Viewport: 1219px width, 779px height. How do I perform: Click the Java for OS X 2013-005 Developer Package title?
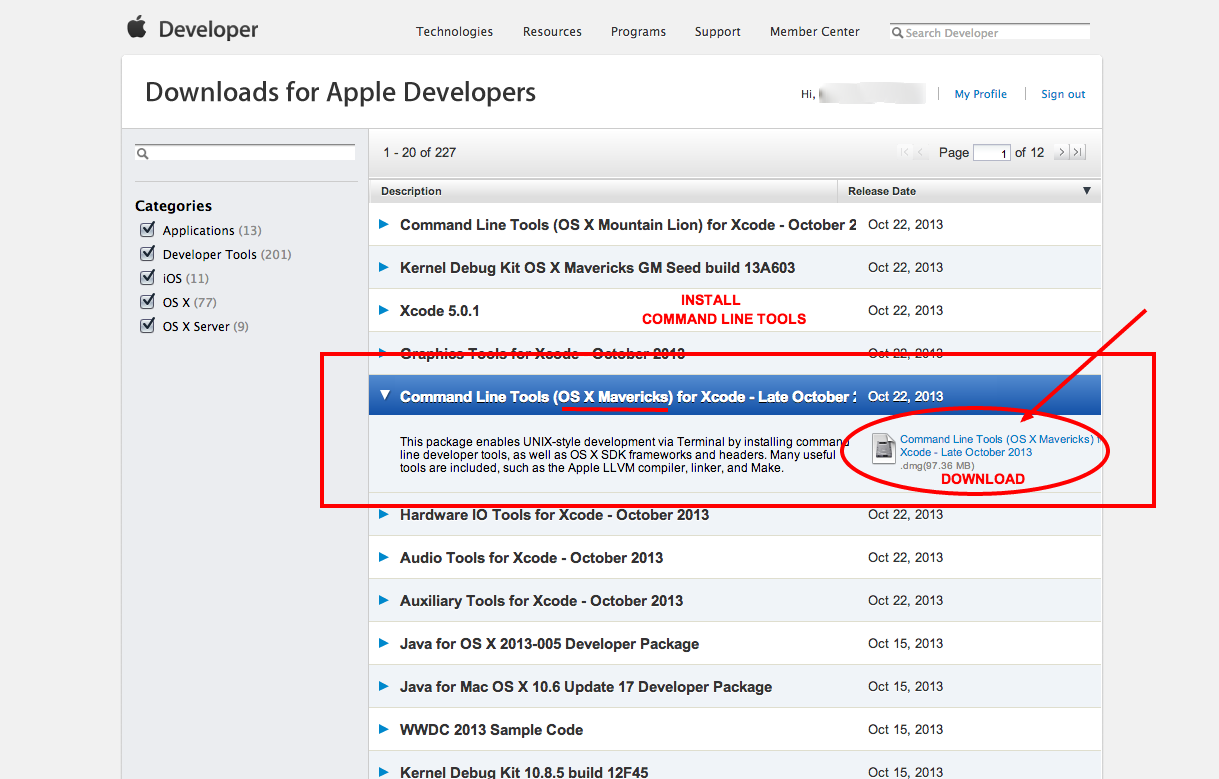pyautogui.click(x=549, y=644)
